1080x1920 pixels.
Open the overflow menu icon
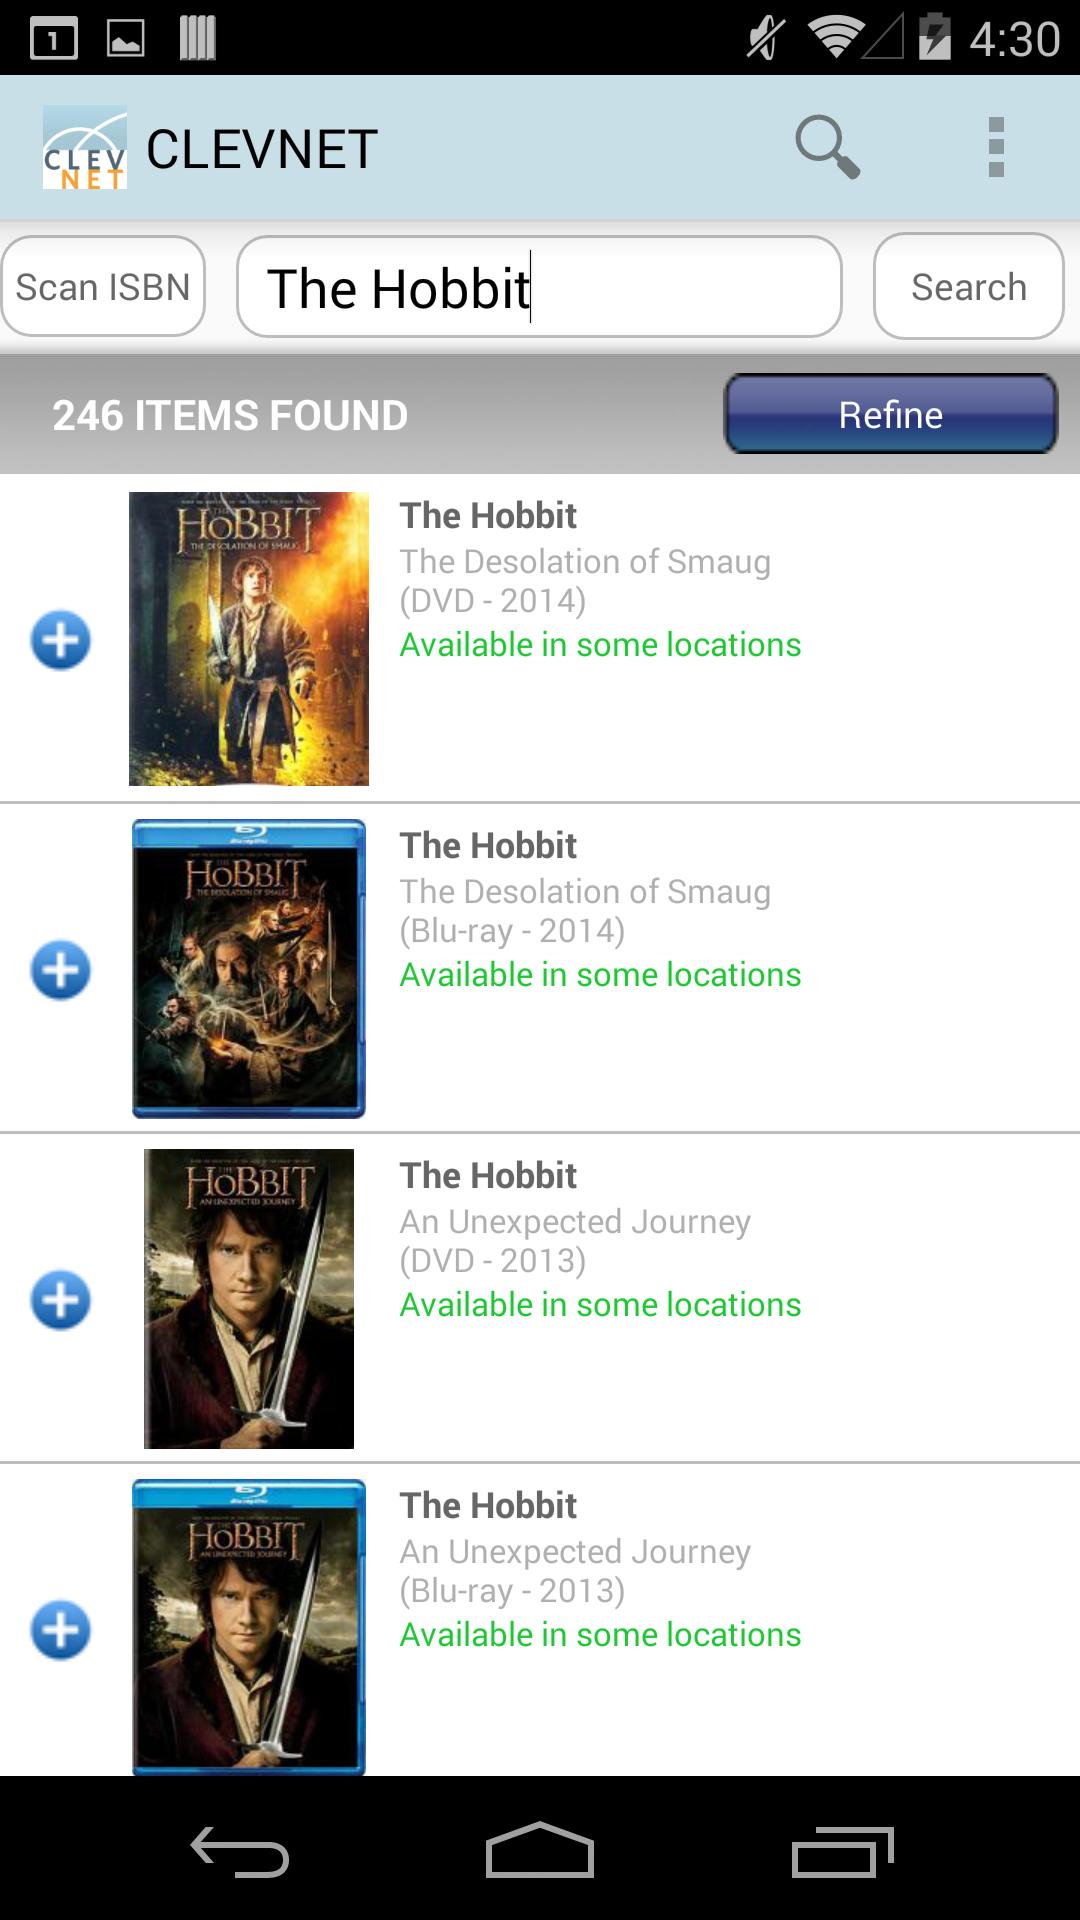click(x=995, y=147)
